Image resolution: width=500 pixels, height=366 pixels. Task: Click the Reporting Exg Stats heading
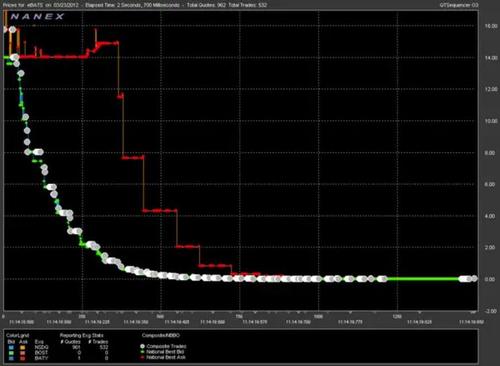(x=82, y=336)
